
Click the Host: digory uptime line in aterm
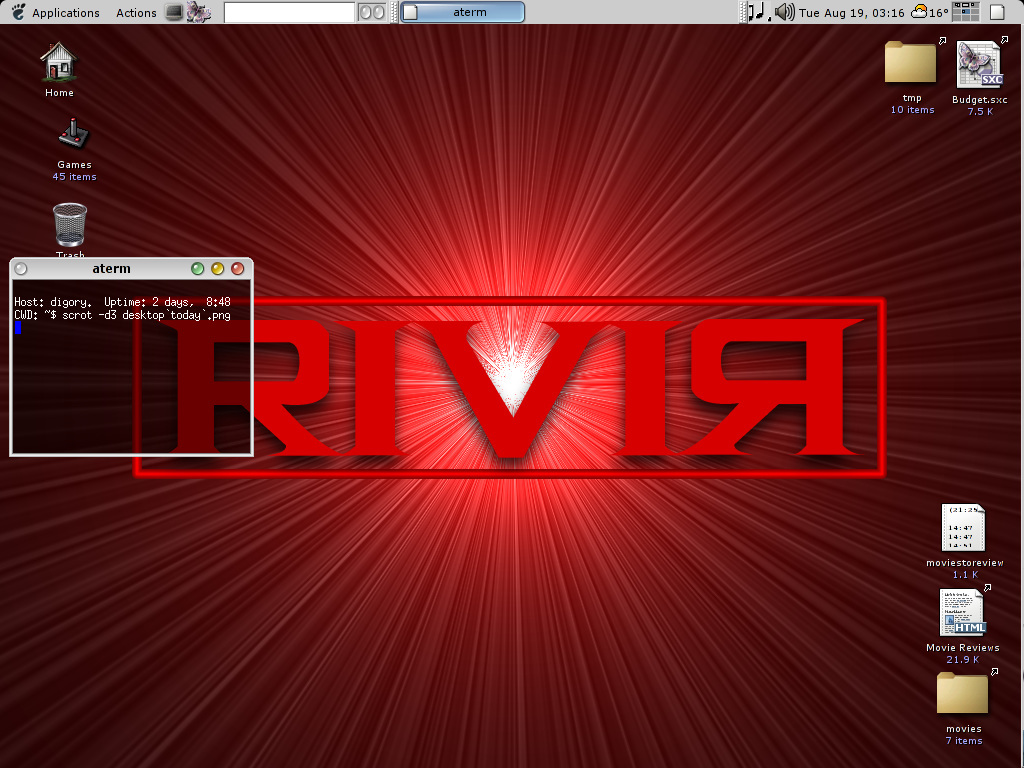pos(122,302)
